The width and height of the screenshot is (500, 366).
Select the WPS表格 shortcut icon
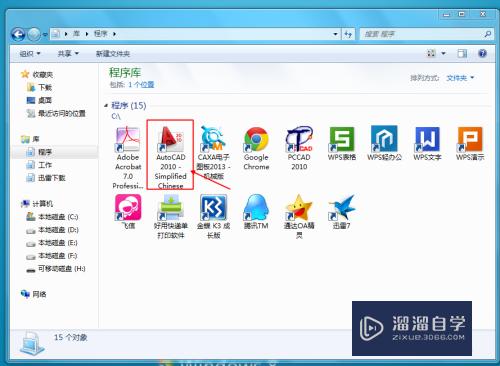(x=342, y=139)
